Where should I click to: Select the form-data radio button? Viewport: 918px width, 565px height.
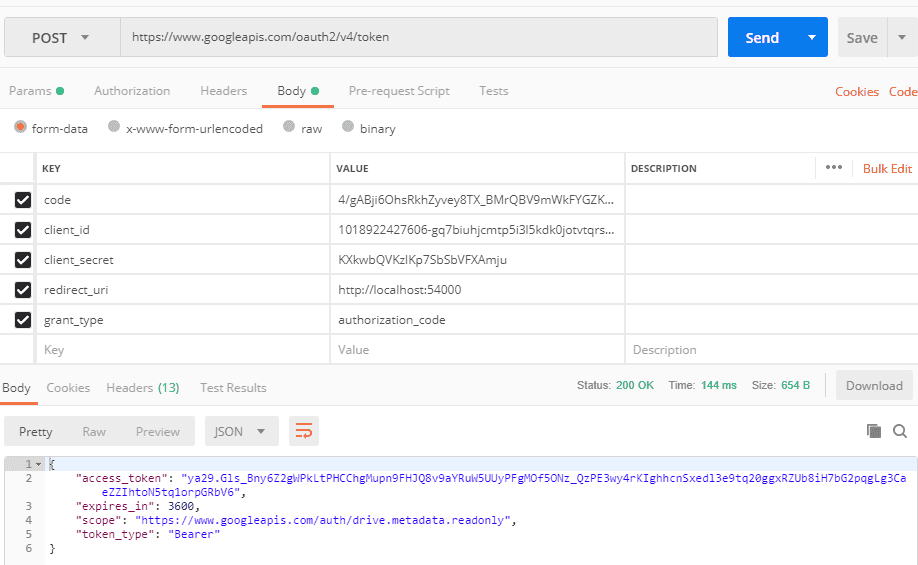point(20,127)
